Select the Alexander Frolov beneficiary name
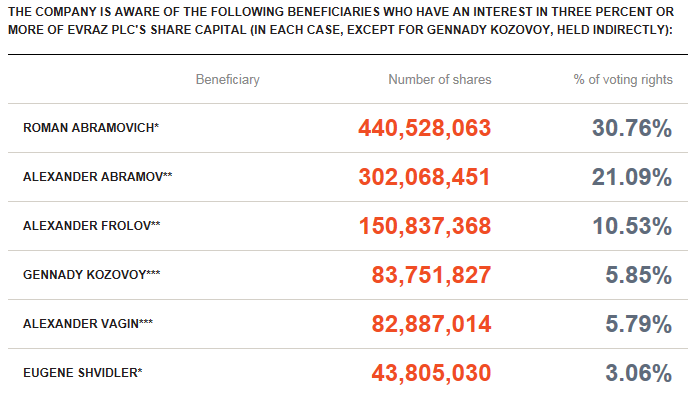This screenshot has height=397, width=698. click(92, 226)
